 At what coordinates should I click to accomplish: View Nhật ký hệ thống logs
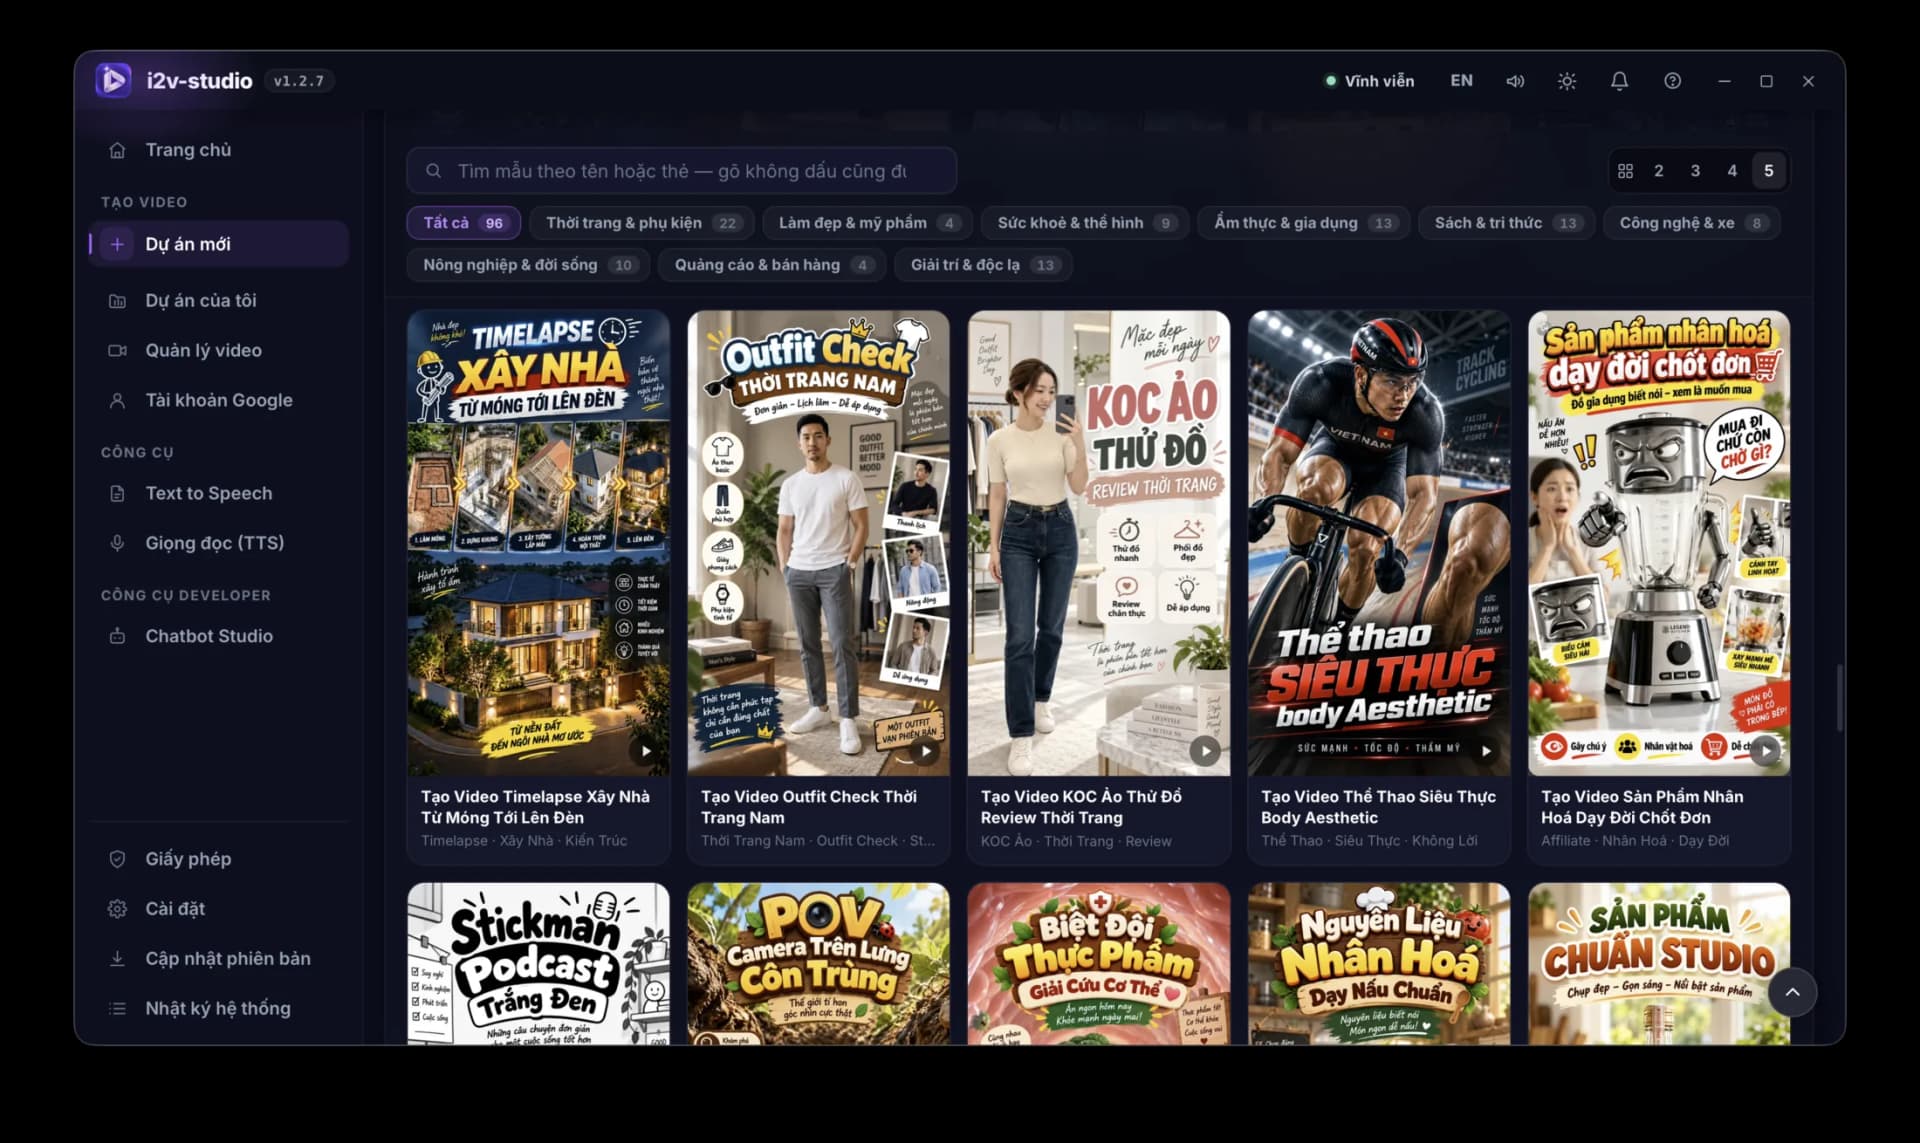point(218,1009)
